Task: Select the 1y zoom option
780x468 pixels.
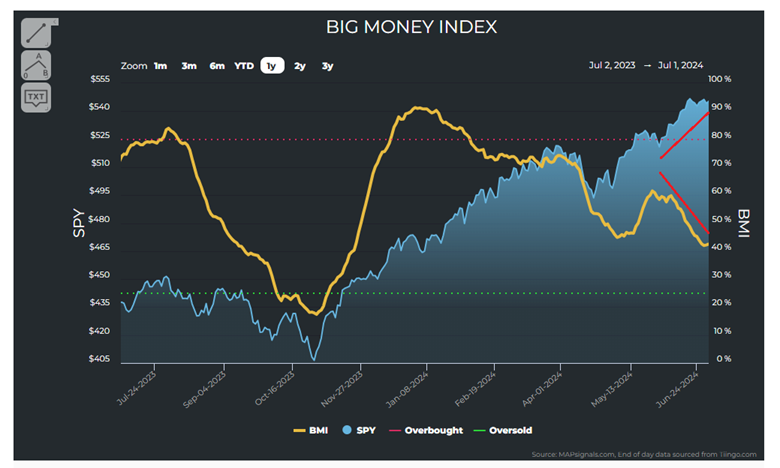Action: click(271, 66)
